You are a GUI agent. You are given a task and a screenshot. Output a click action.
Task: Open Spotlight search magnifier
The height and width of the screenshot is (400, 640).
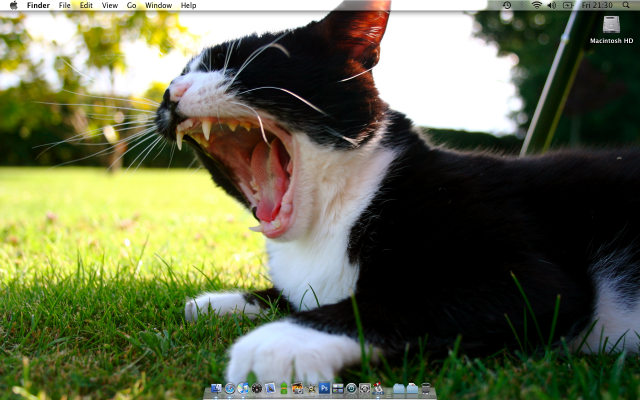[x=626, y=5]
